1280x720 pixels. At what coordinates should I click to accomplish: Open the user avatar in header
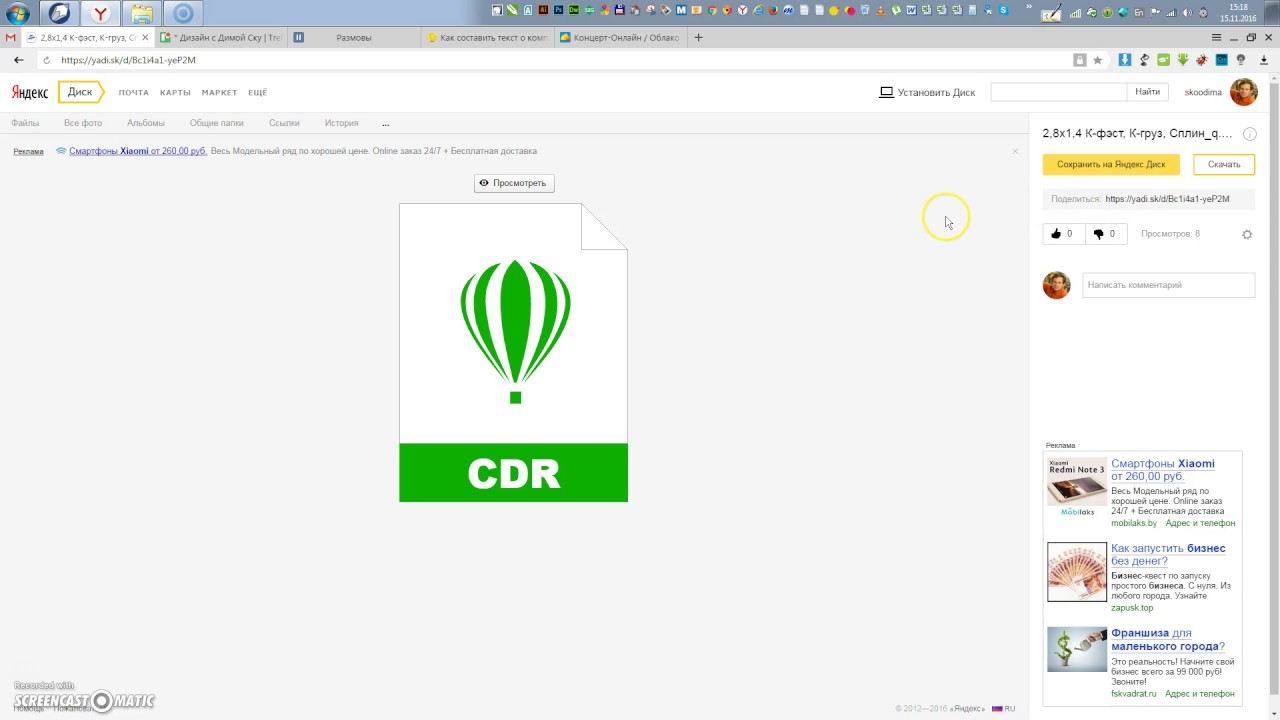coord(1243,92)
